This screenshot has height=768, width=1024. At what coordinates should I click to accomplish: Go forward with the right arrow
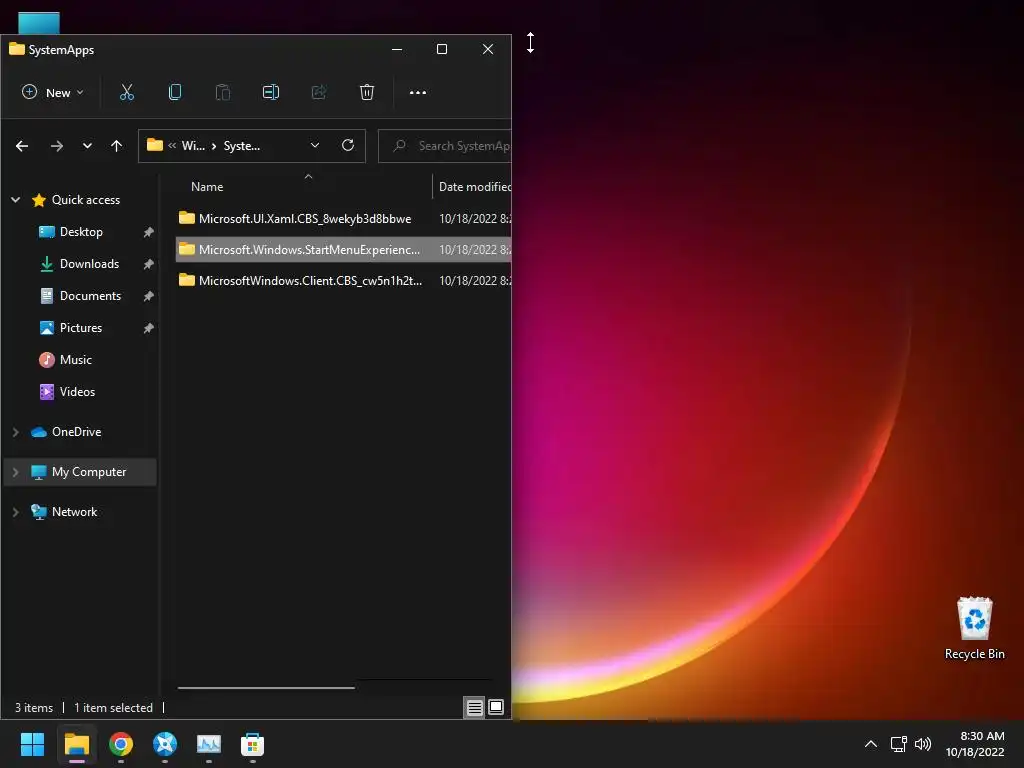[x=57, y=146]
